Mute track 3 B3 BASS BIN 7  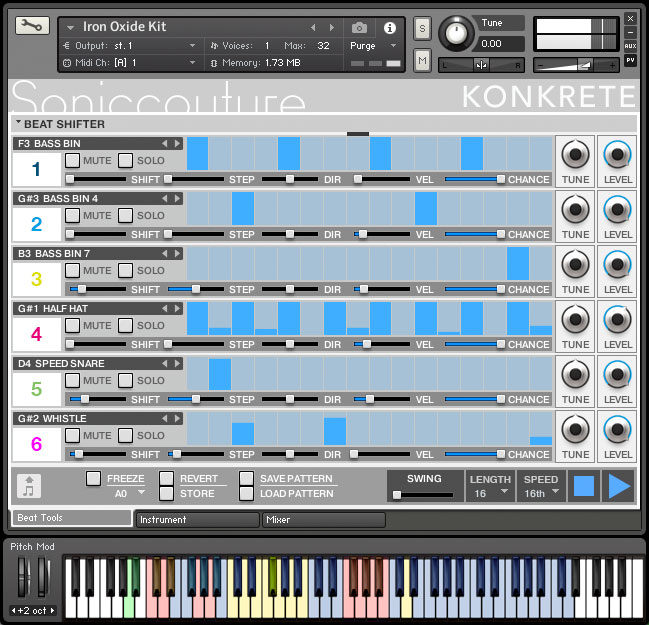click(72, 270)
